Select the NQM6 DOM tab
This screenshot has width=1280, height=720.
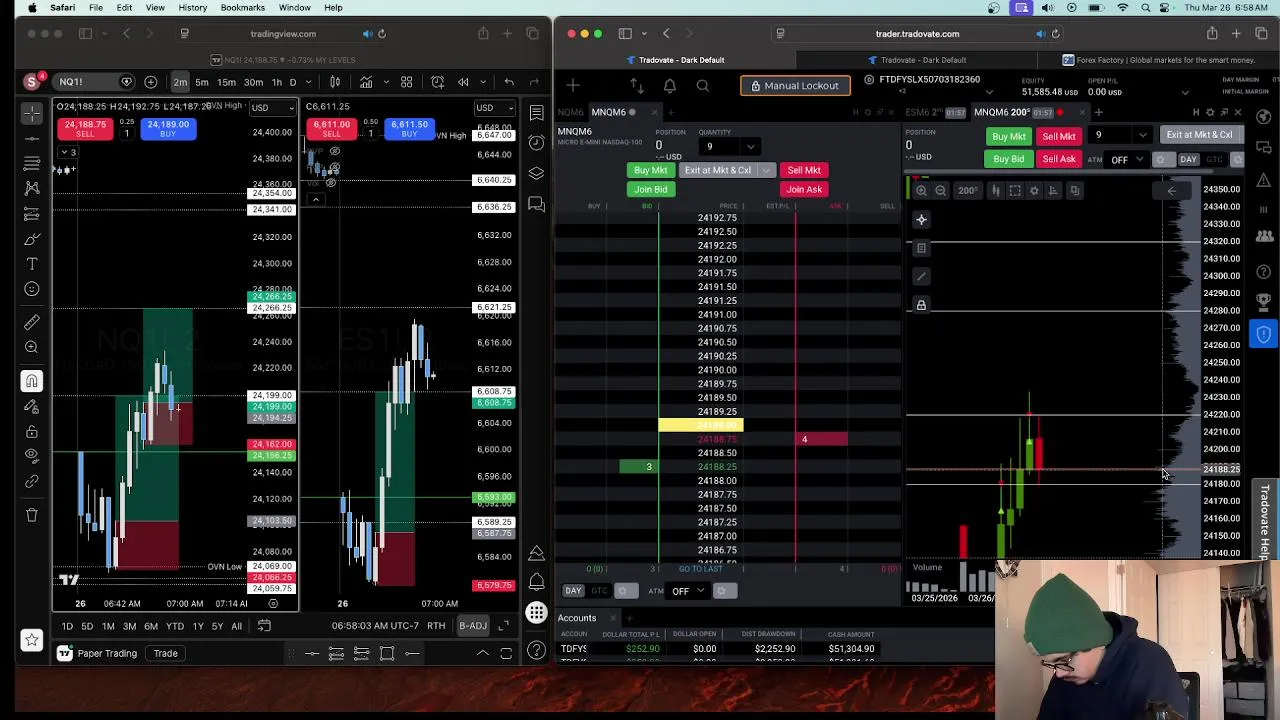(x=570, y=112)
